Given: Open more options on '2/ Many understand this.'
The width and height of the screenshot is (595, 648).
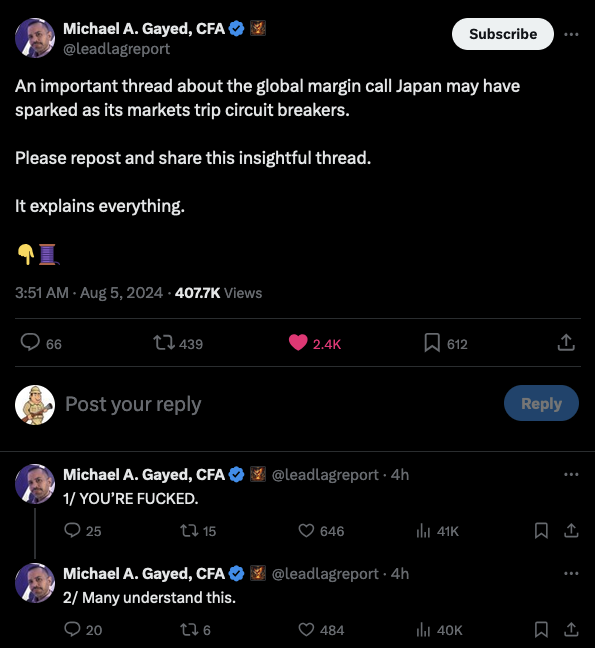Looking at the screenshot, I should coord(571,573).
